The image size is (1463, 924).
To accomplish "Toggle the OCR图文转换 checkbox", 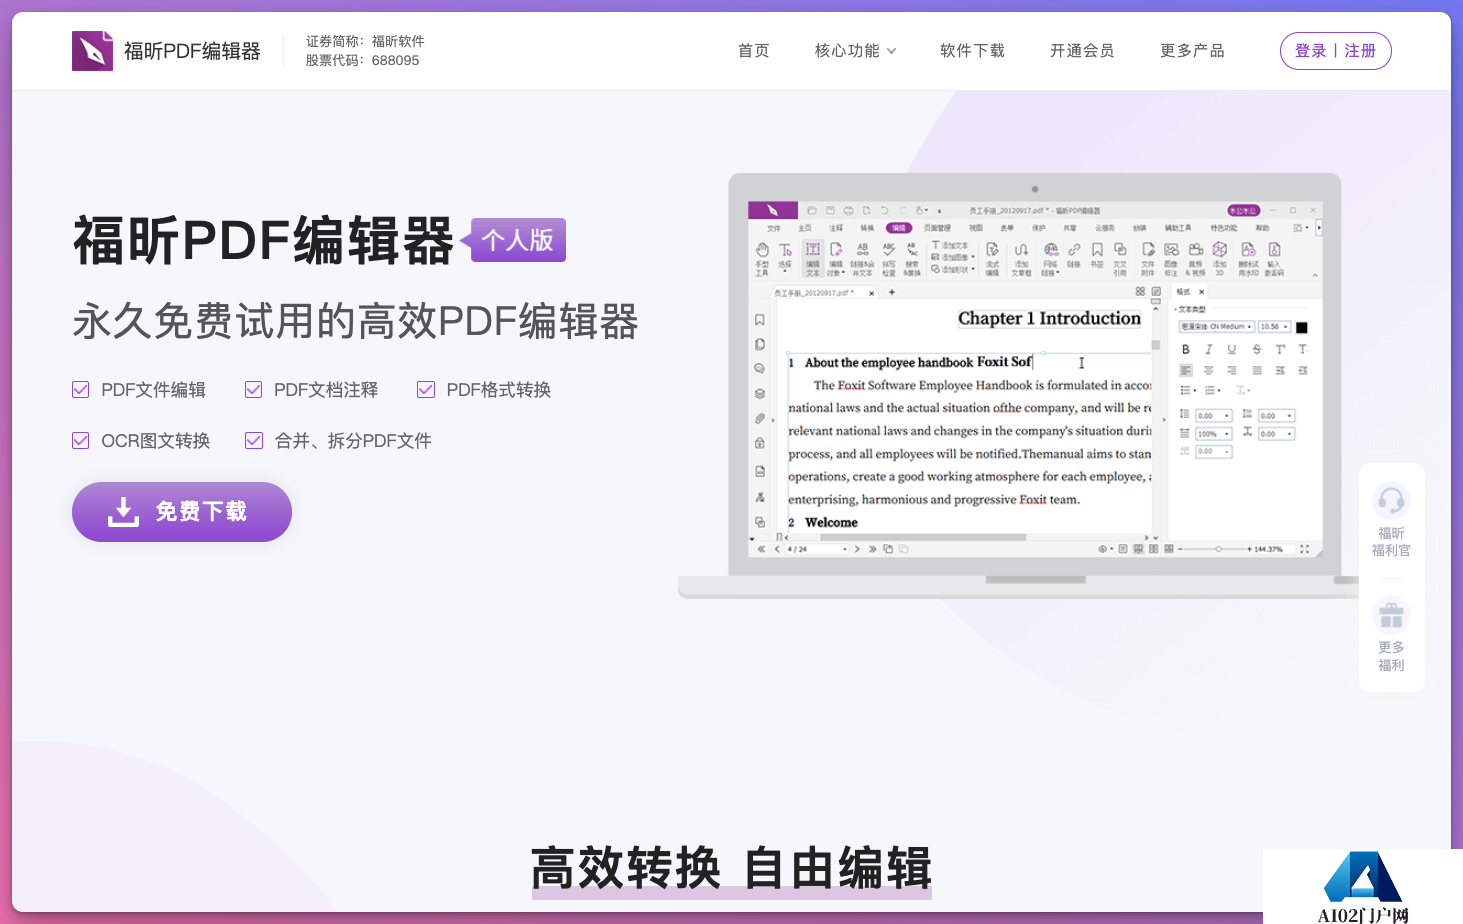I will [81, 441].
